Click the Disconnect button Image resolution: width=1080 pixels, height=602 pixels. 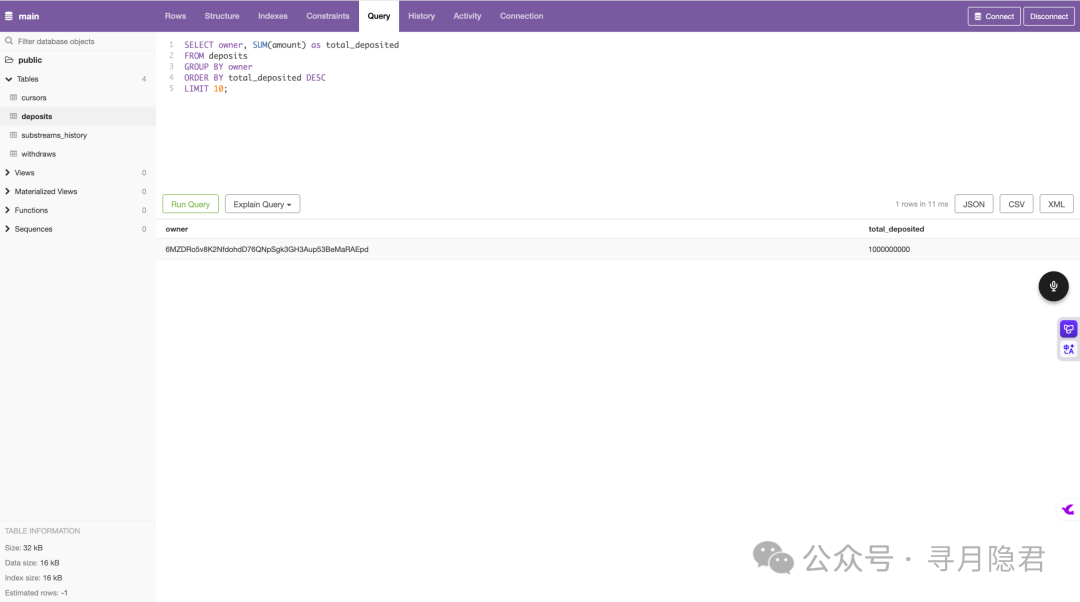[1048, 16]
